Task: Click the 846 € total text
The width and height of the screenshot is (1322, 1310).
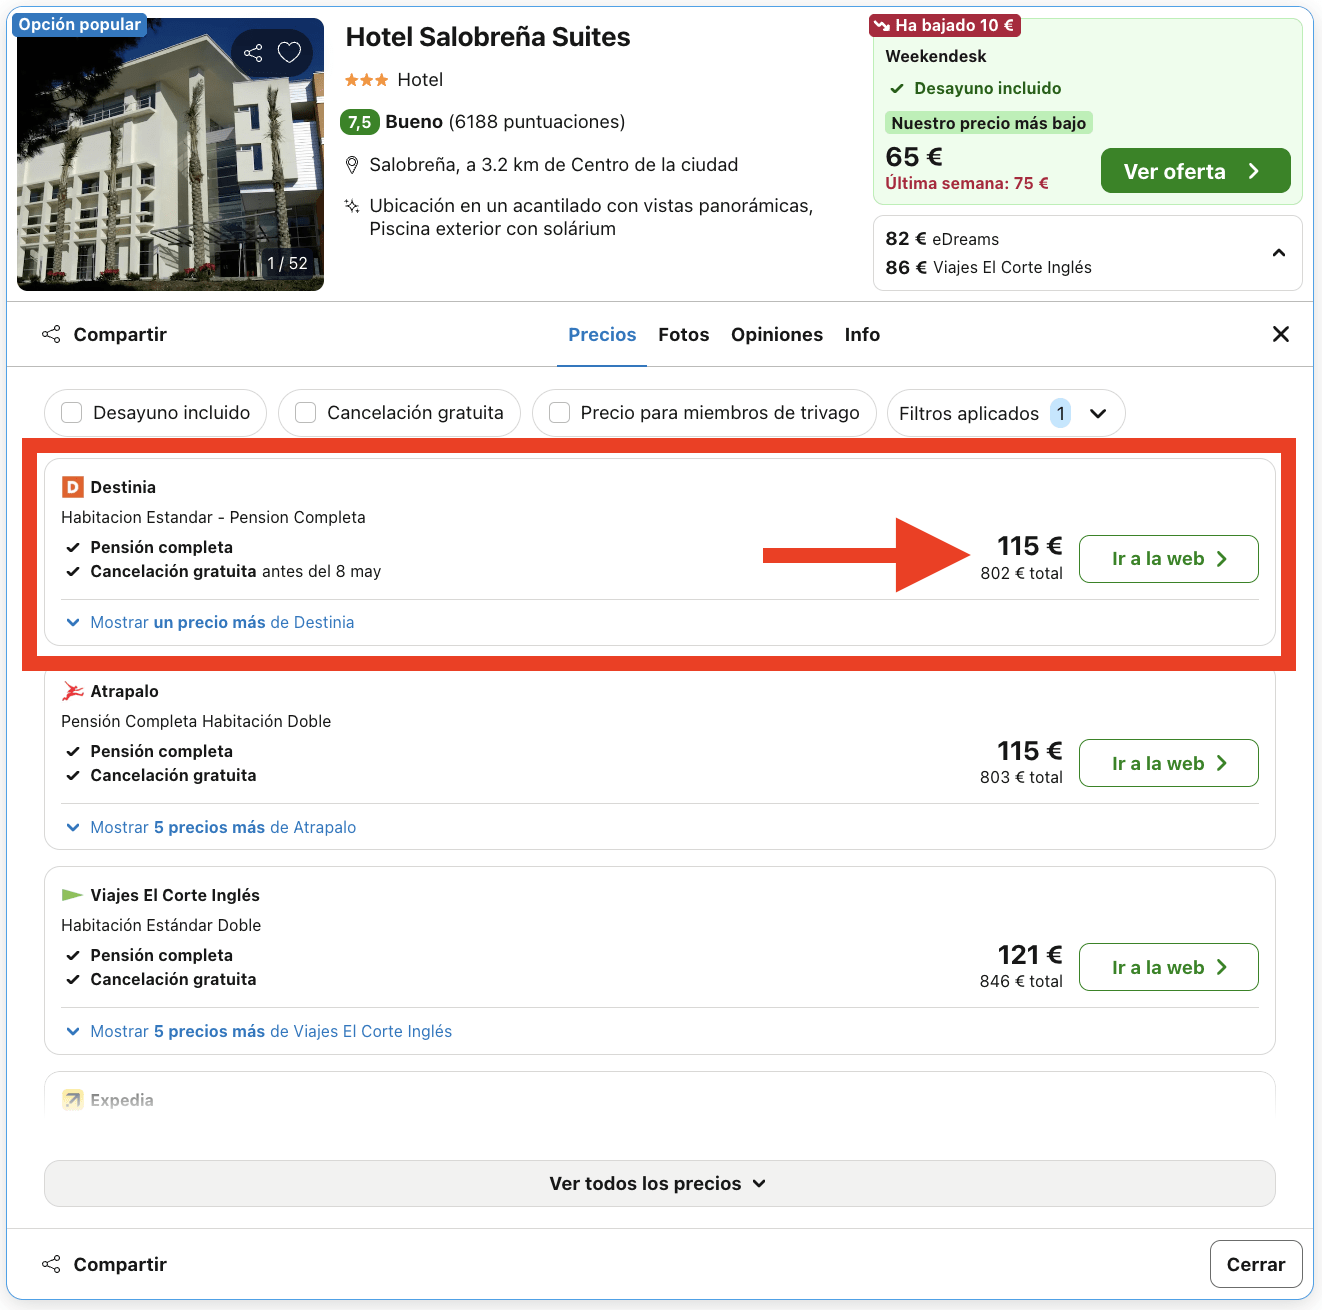Action: coord(1021,981)
